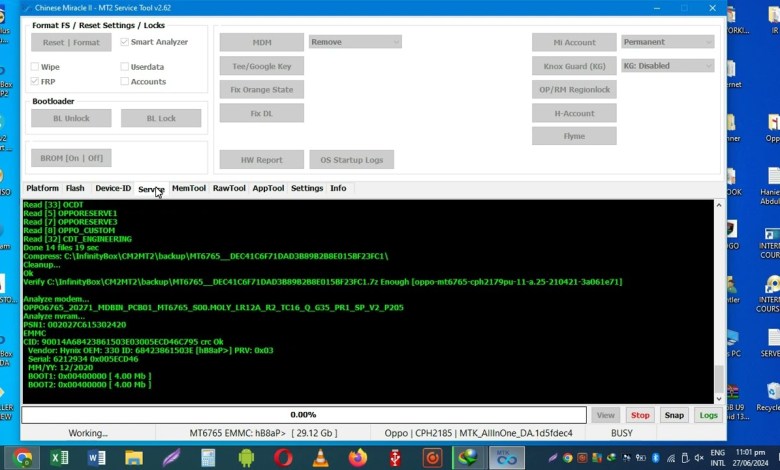
Task: Click the OS Startup Logs button
Action: (x=352, y=160)
